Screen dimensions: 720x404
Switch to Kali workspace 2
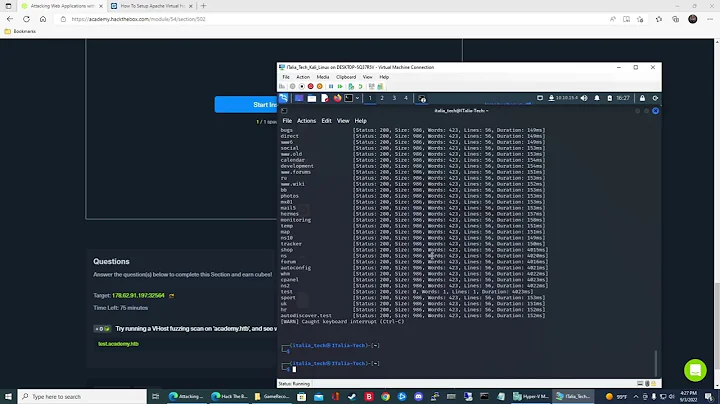[382, 98]
